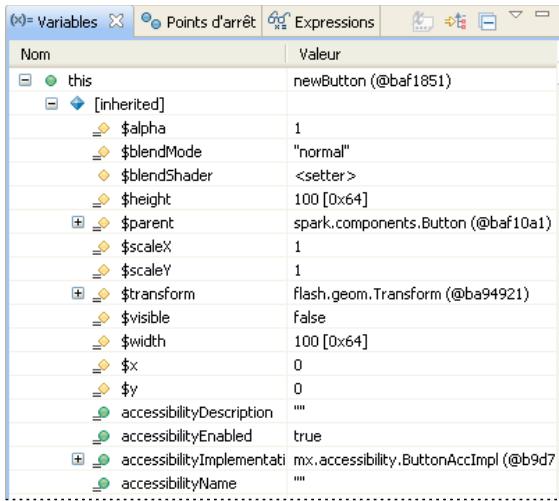The width and height of the screenshot is (559, 501).
Task: Click the $transform variable icon
Action: click(x=101, y=295)
